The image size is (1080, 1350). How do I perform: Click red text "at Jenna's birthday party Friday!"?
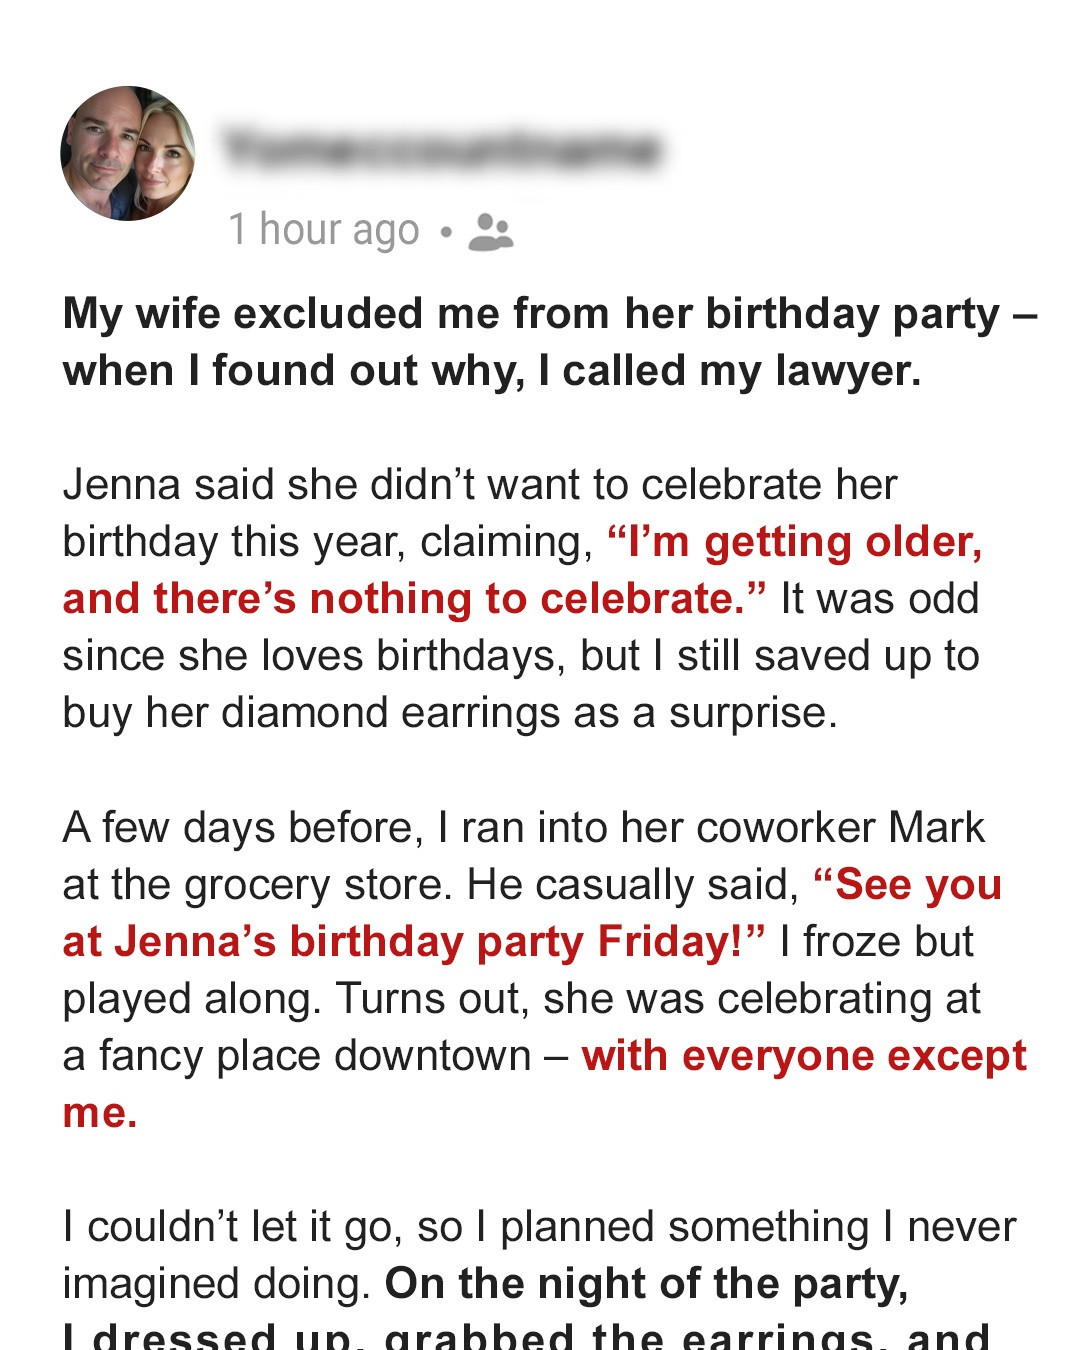click(414, 942)
